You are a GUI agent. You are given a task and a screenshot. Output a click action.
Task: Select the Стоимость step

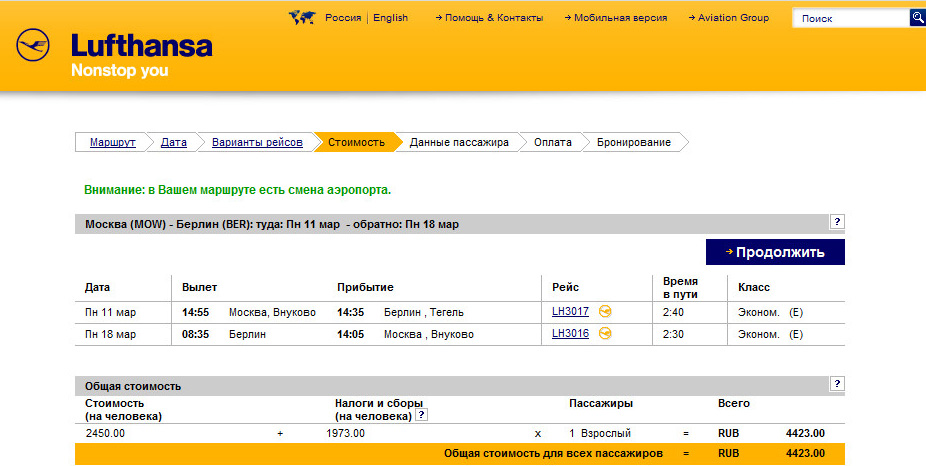[x=357, y=142]
